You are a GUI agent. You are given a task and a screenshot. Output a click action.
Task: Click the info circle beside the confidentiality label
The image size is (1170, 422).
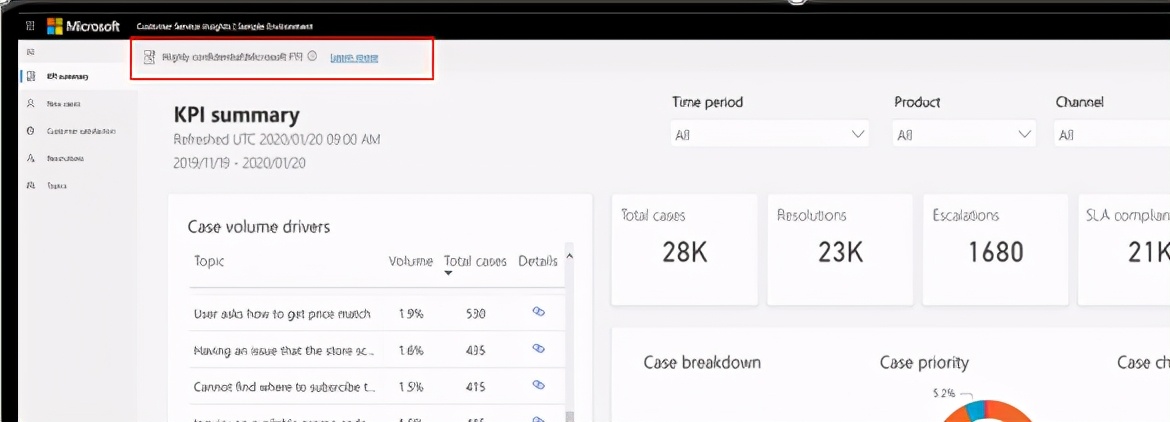[313, 56]
